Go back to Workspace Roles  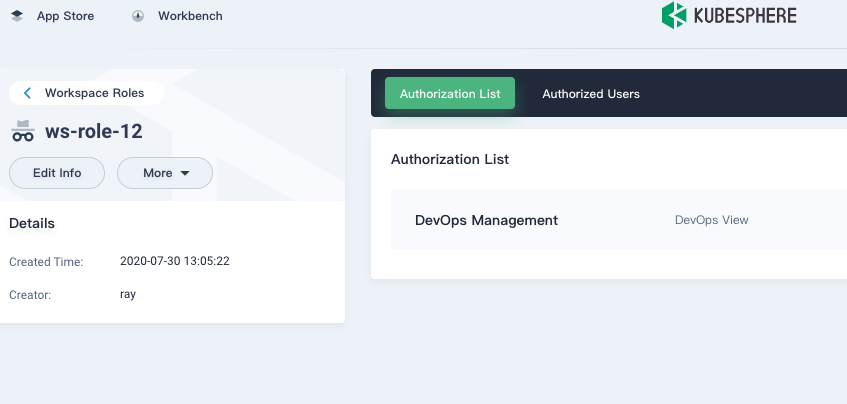86,93
